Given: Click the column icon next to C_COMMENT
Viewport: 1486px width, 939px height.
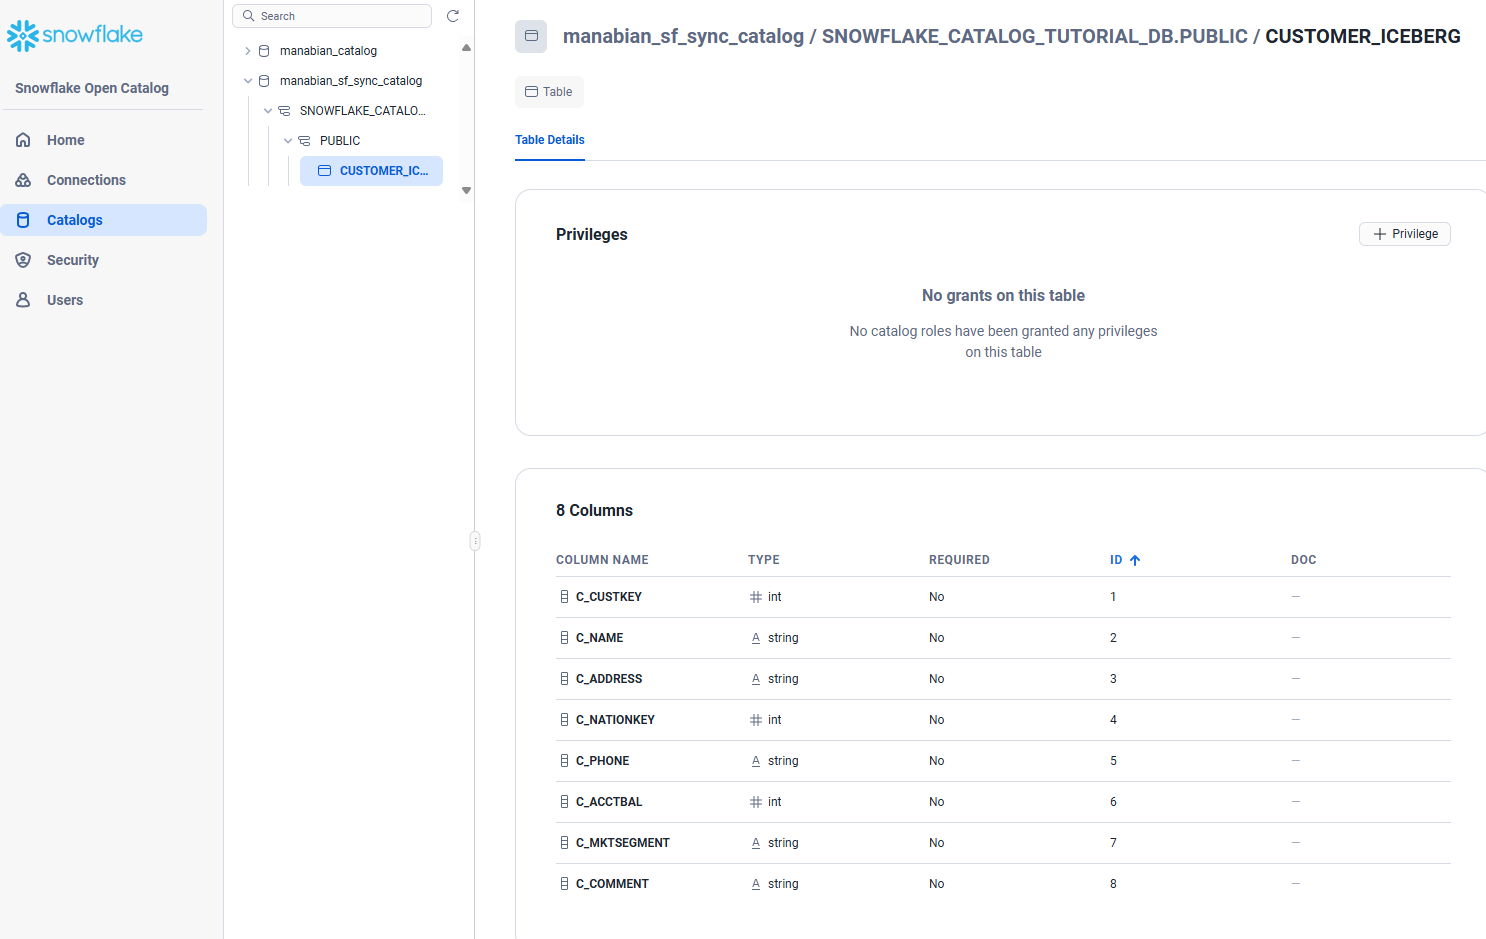Looking at the screenshot, I should pyautogui.click(x=564, y=884).
